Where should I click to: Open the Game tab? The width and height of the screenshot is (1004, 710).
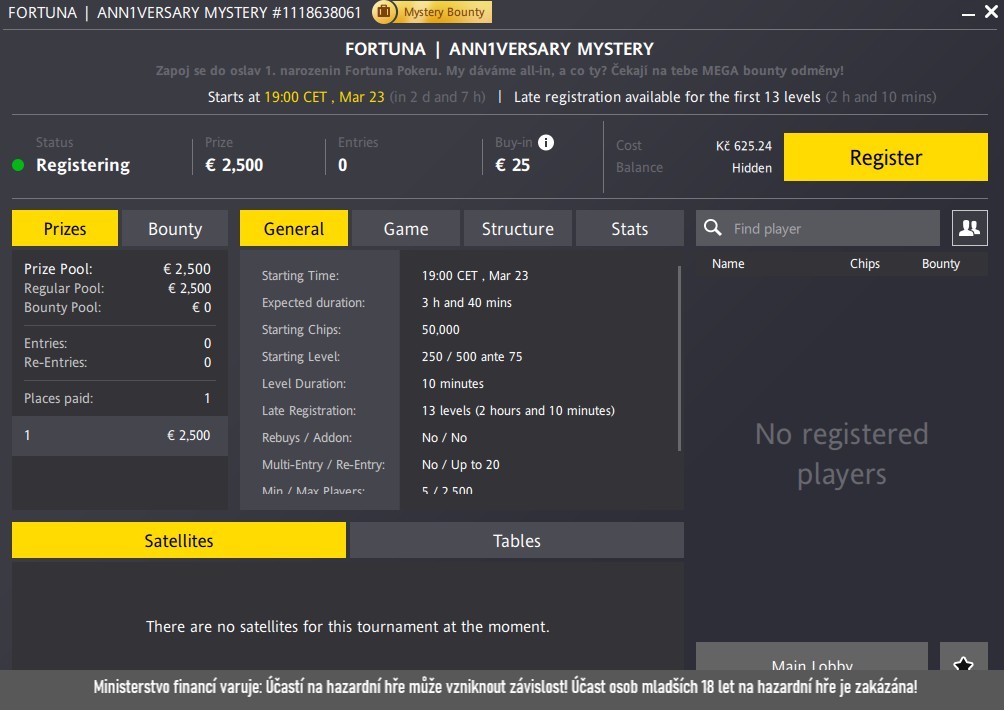coord(406,229)
